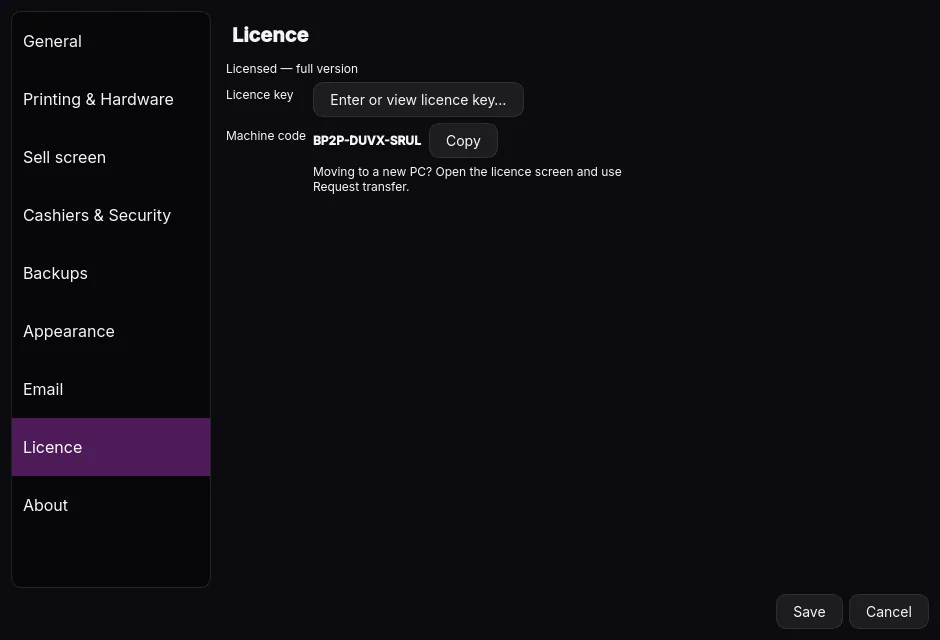Image resolution: width=940 pixels, height=640 pixels.
Task: Select the Backups section
Action: point(111,273)
